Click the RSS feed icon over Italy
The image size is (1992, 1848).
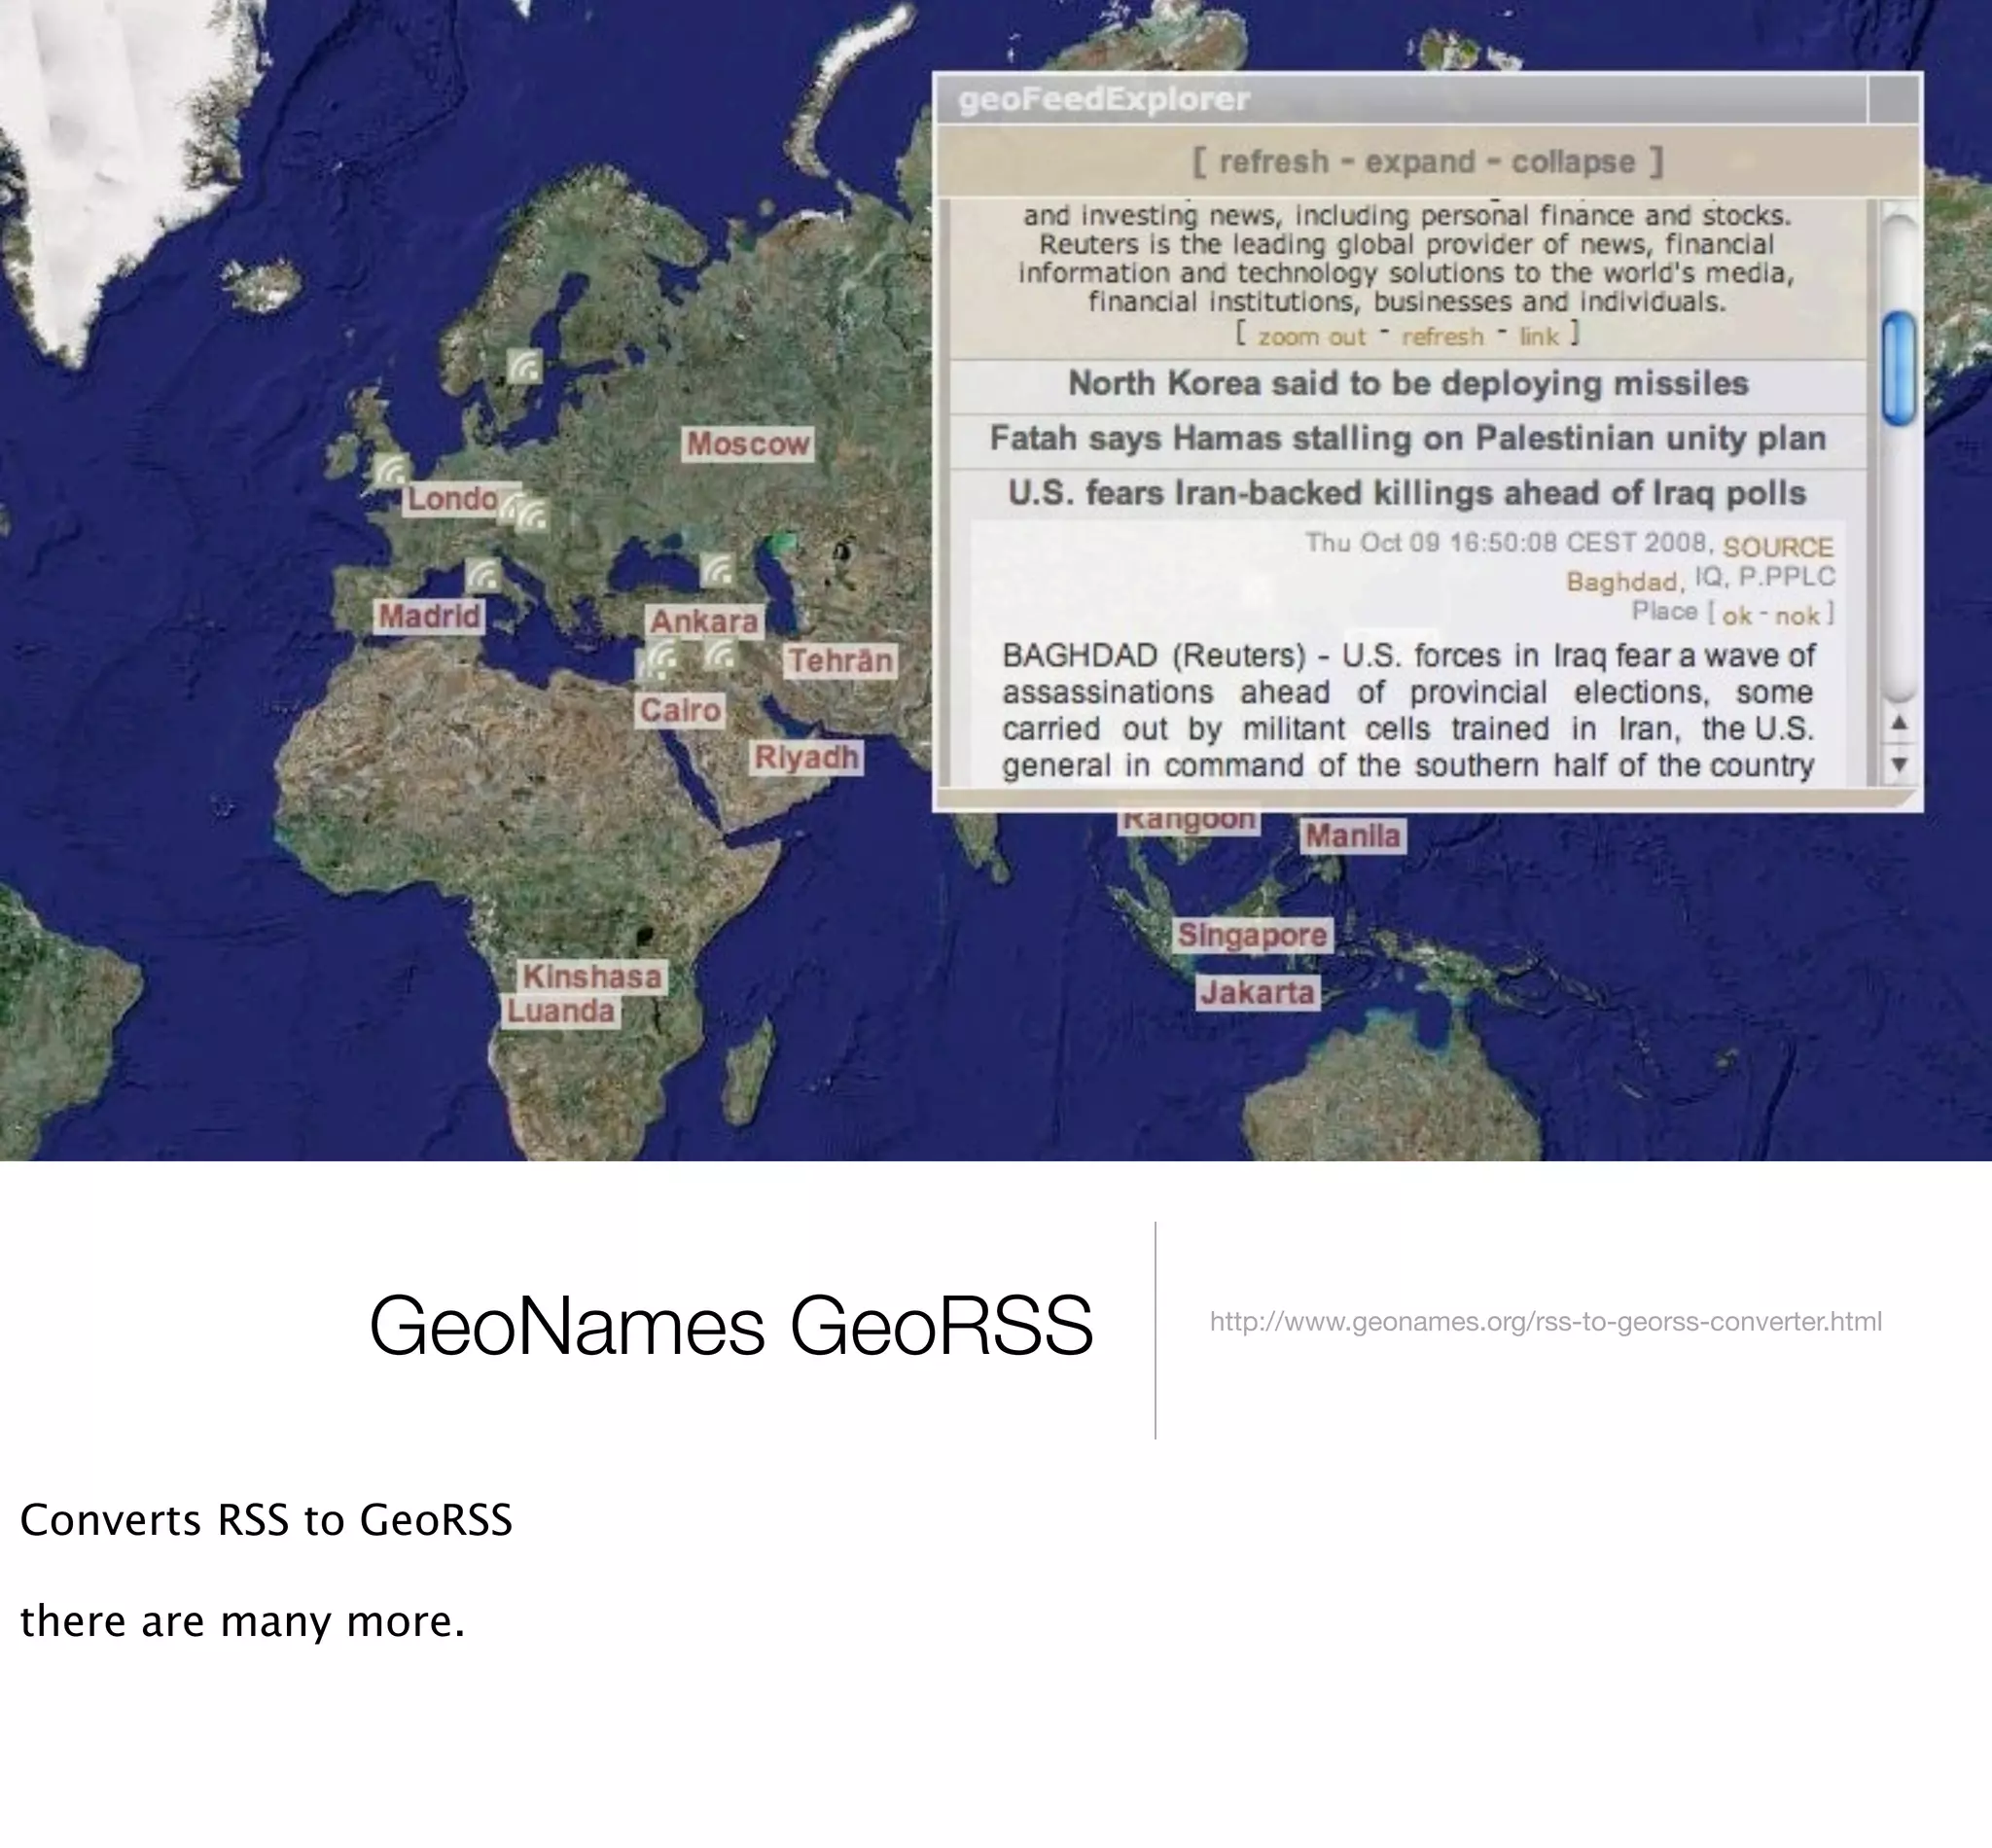tap(483, 575)
